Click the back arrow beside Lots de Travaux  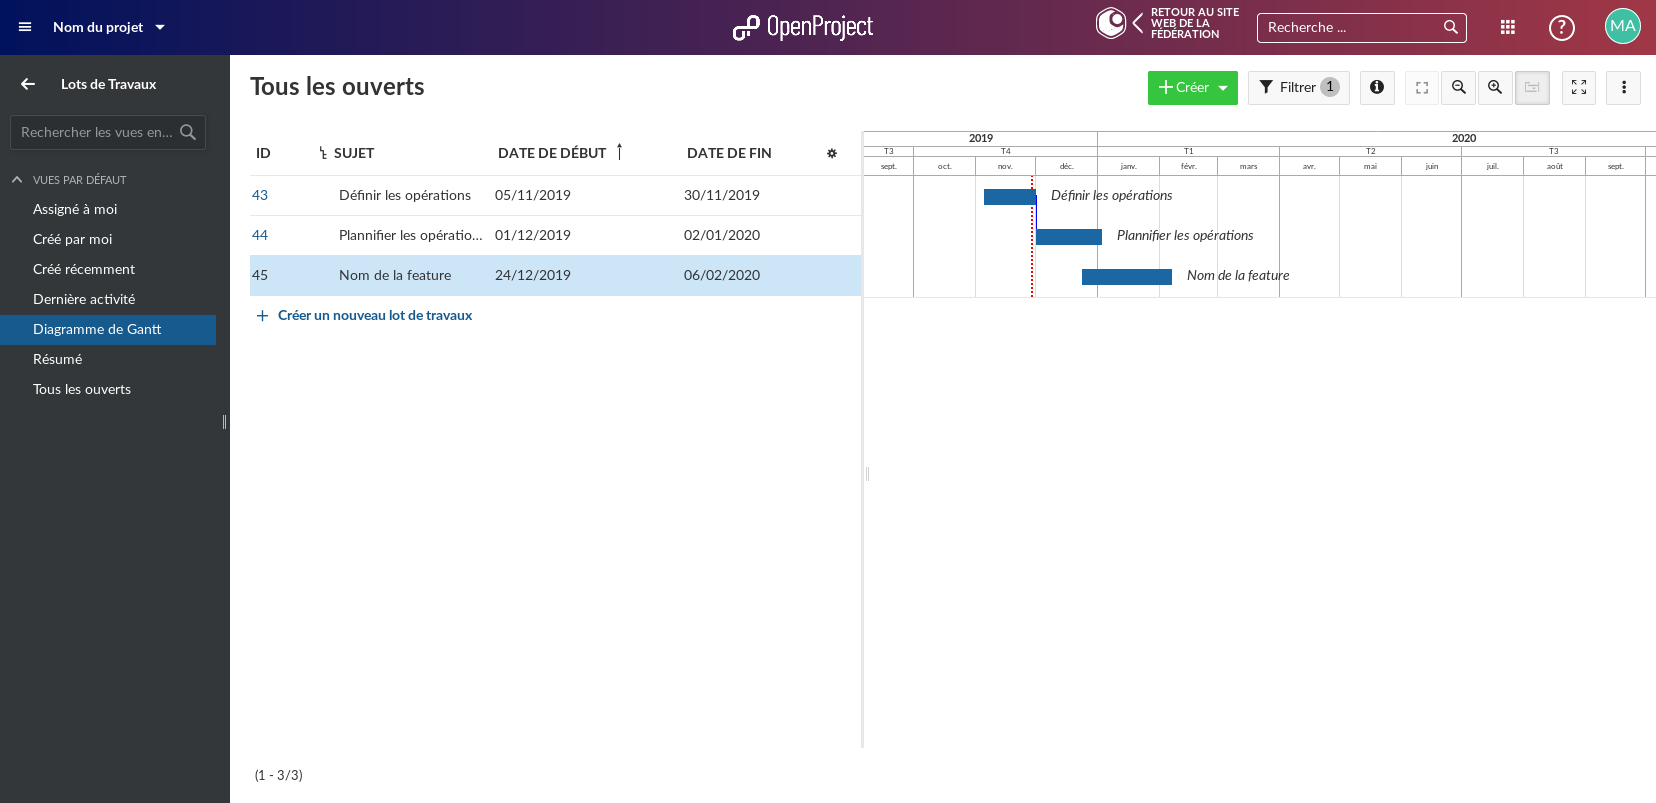pyautogui.click(x=28, y=84)
